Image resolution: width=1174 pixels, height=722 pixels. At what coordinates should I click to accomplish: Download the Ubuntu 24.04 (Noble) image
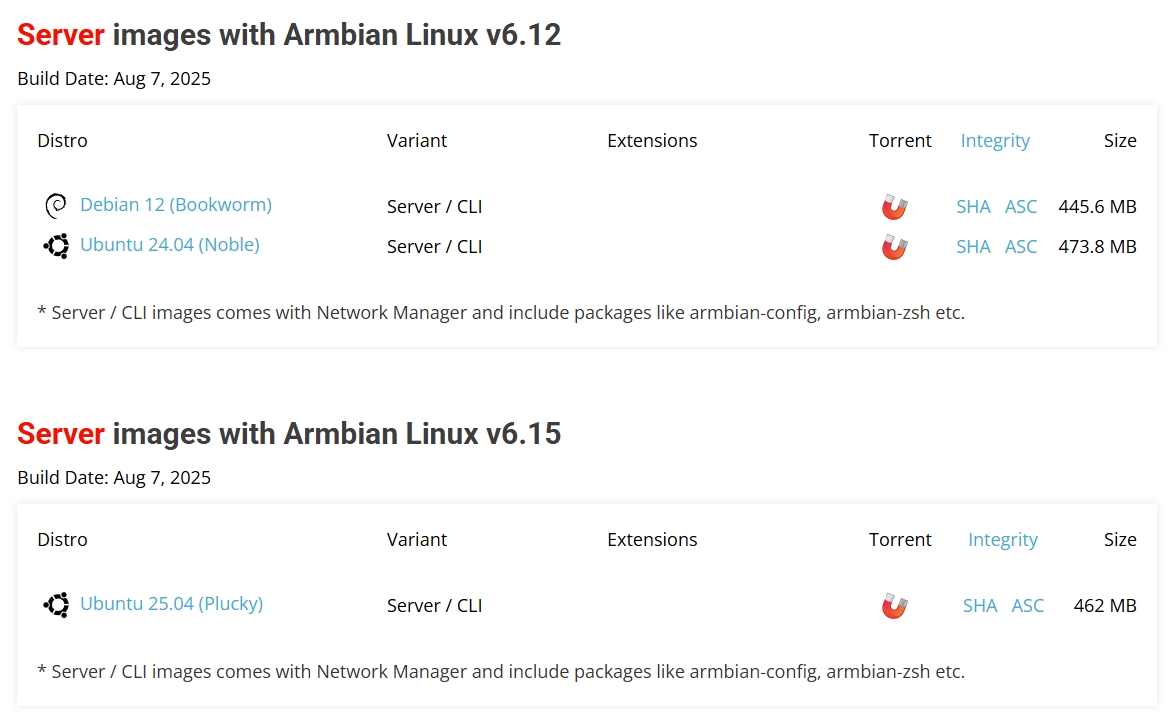tap(170, 245)
